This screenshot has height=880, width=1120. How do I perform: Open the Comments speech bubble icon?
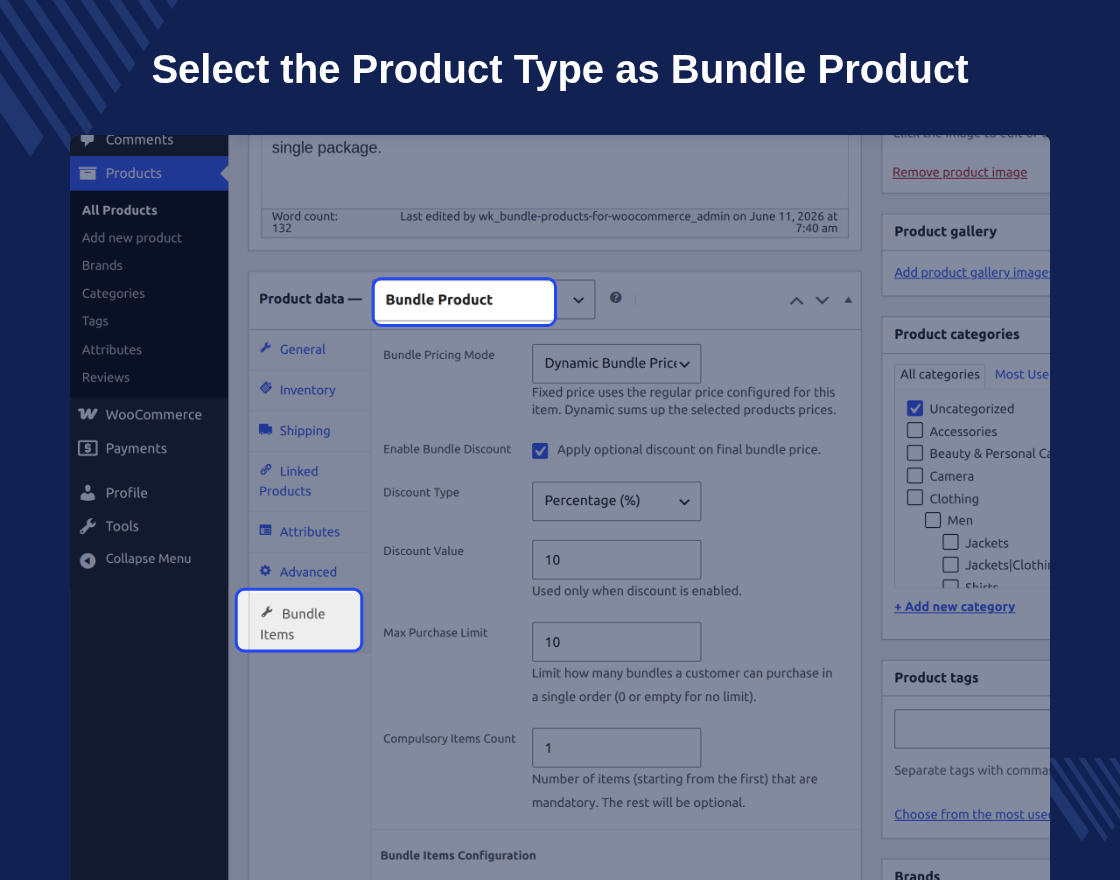tap(87, 139)
